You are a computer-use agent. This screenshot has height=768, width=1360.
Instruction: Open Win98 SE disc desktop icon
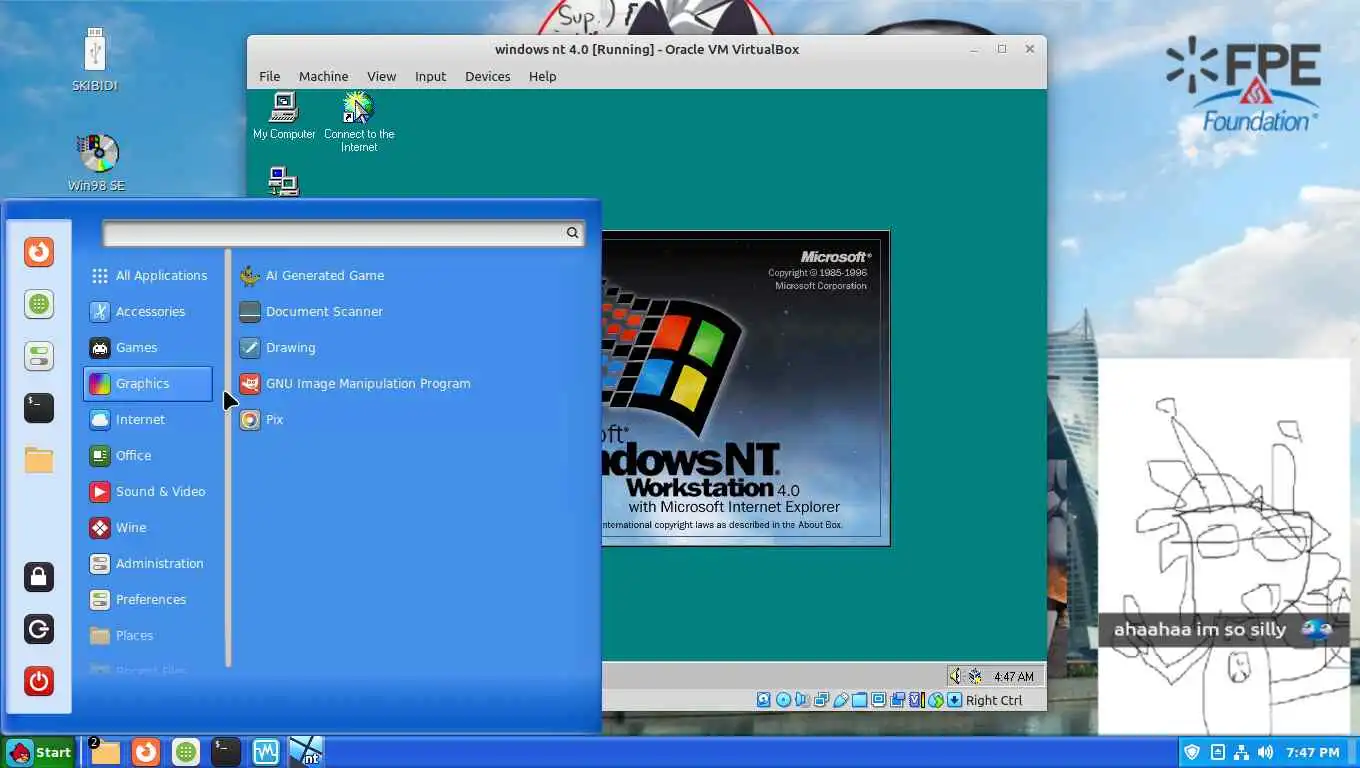pyautogui.click(x=96, y=162)
